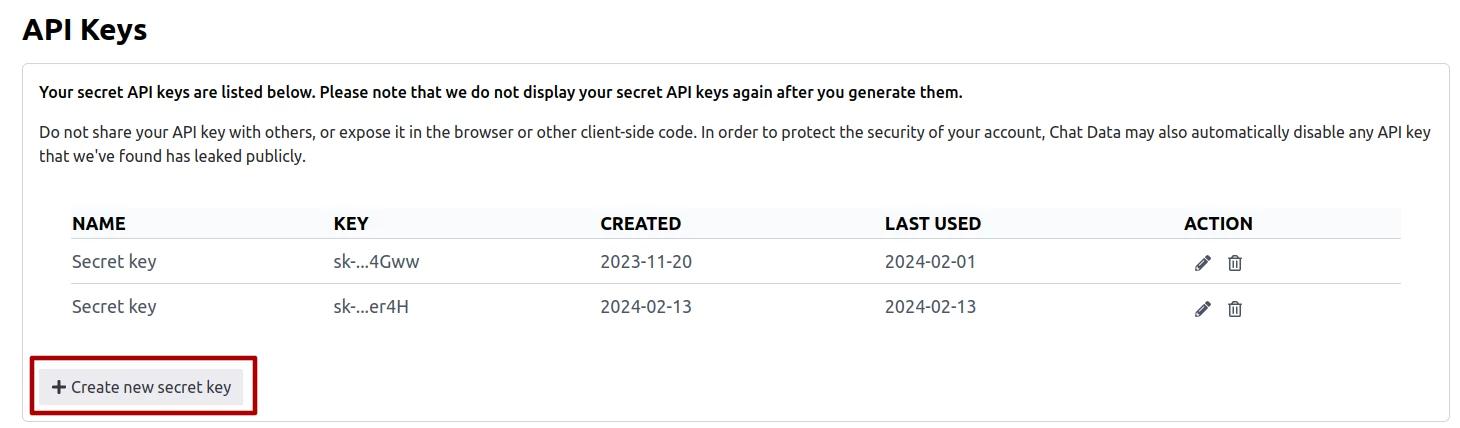Click the plus icon in Create button
The image size is (1460, 428).
point(58,387)
